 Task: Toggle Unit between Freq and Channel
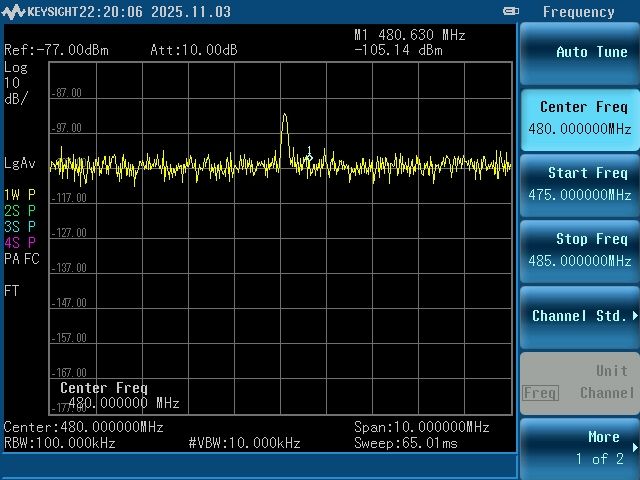(x=580, y=384)
